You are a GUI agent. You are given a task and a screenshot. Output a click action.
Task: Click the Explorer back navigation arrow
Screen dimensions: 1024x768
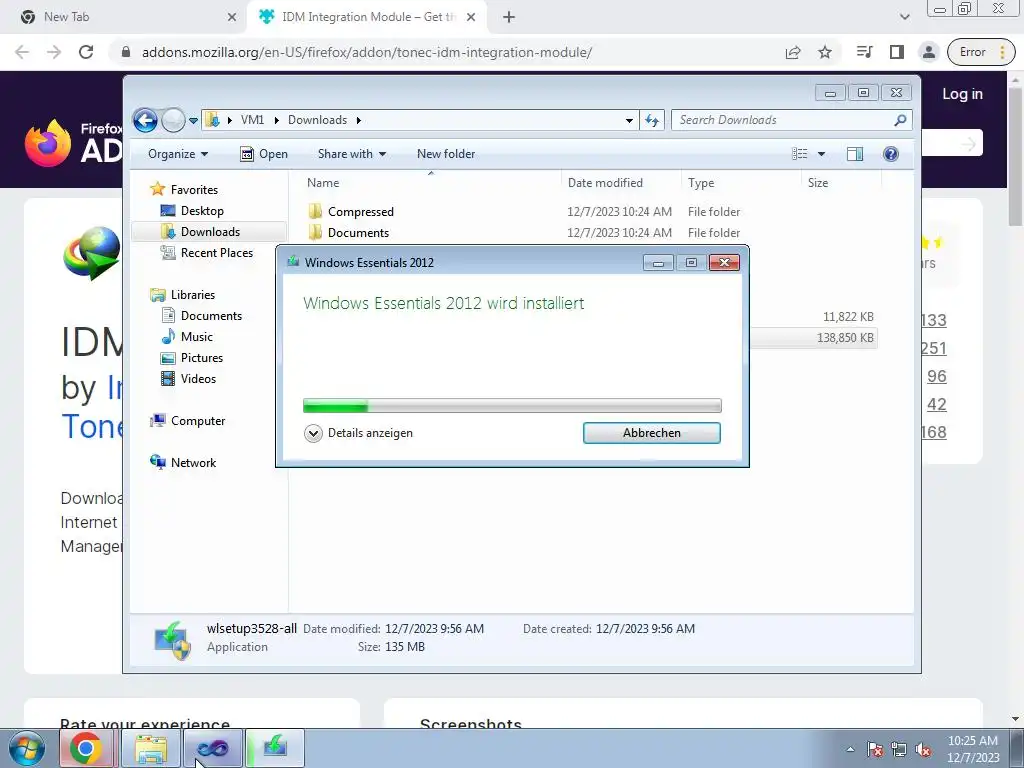click(x=145, y=120)
